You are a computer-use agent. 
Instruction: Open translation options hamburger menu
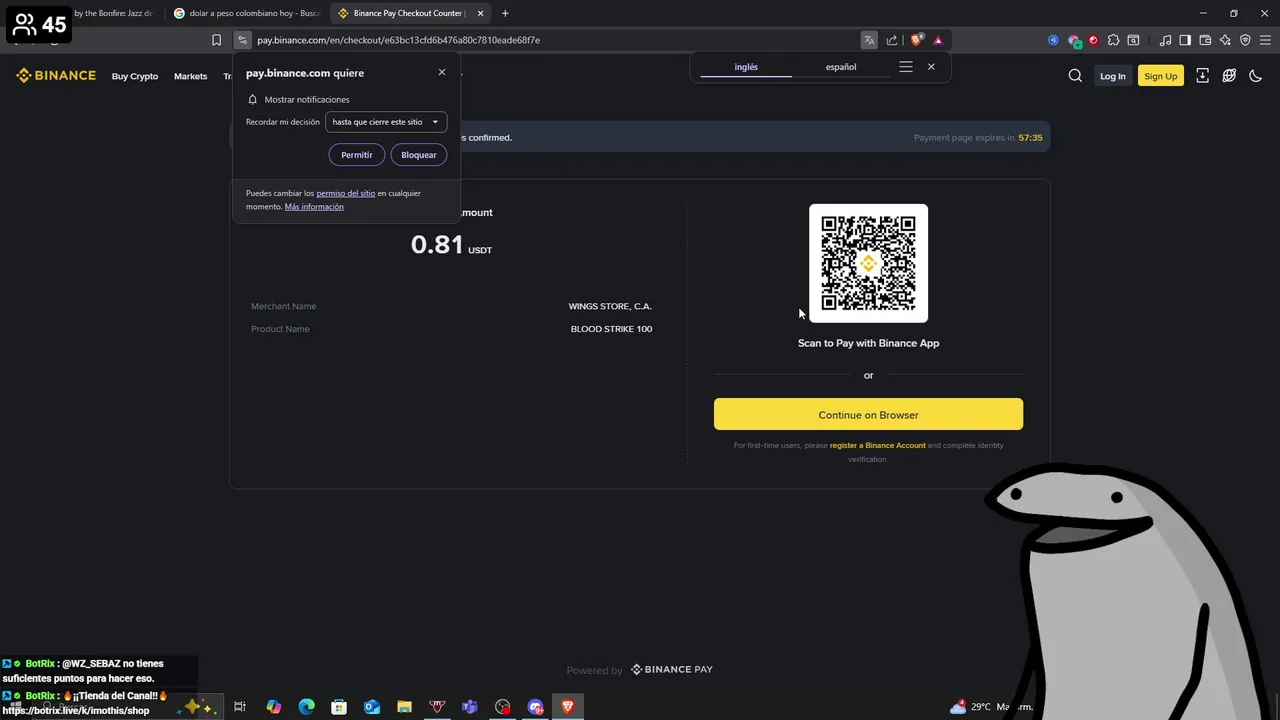coord(906,67)
